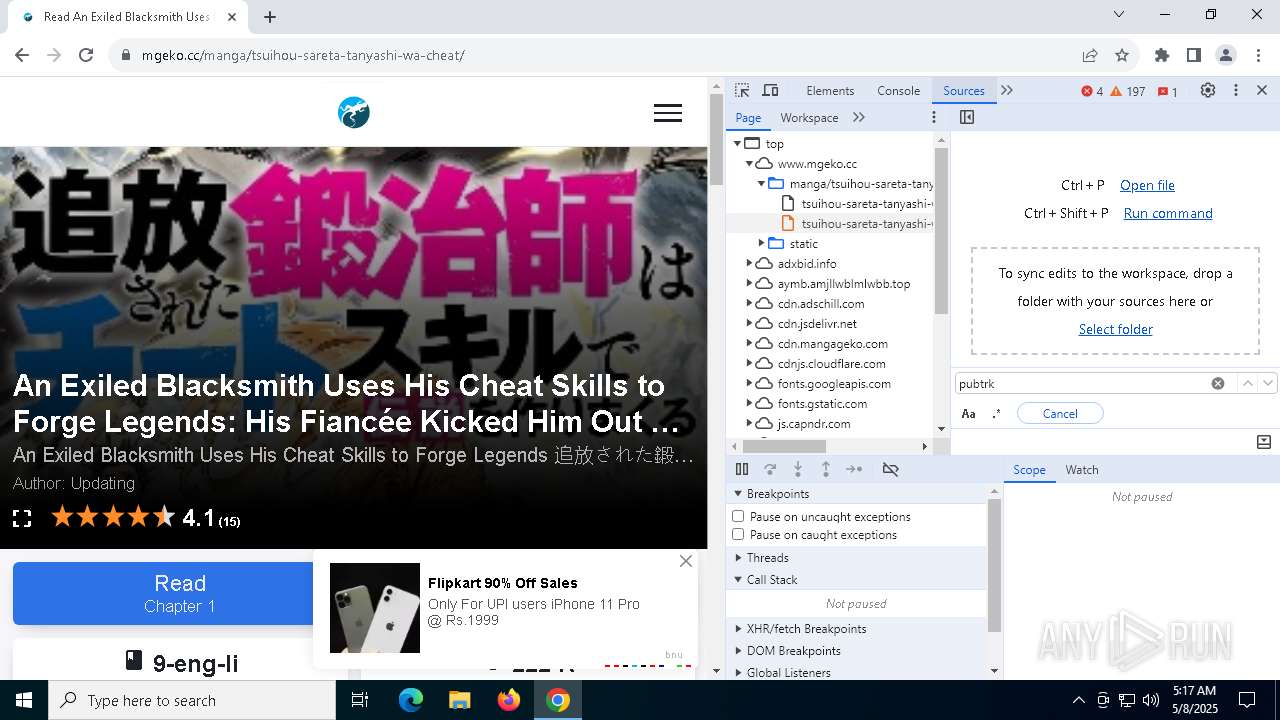Click the debugger Step icon
This screenshot has height=720, width=1280.
pyautogui.click(x=854, y=469)
